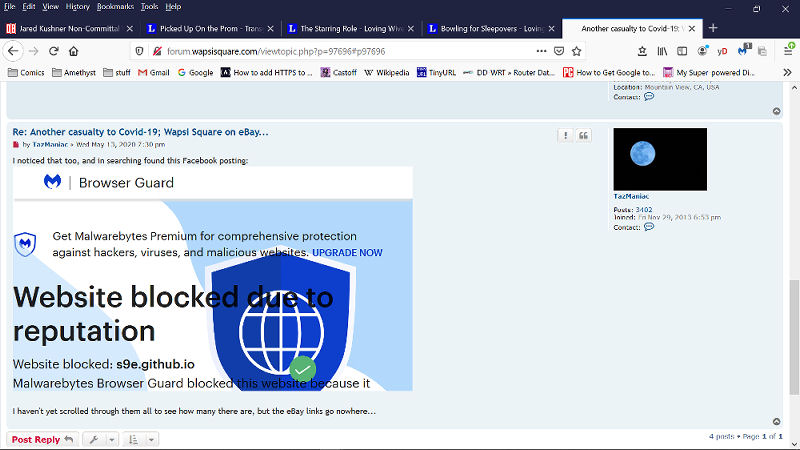
Task: Close the Bowling for Sleepovers tab
Action: (551, 29)
